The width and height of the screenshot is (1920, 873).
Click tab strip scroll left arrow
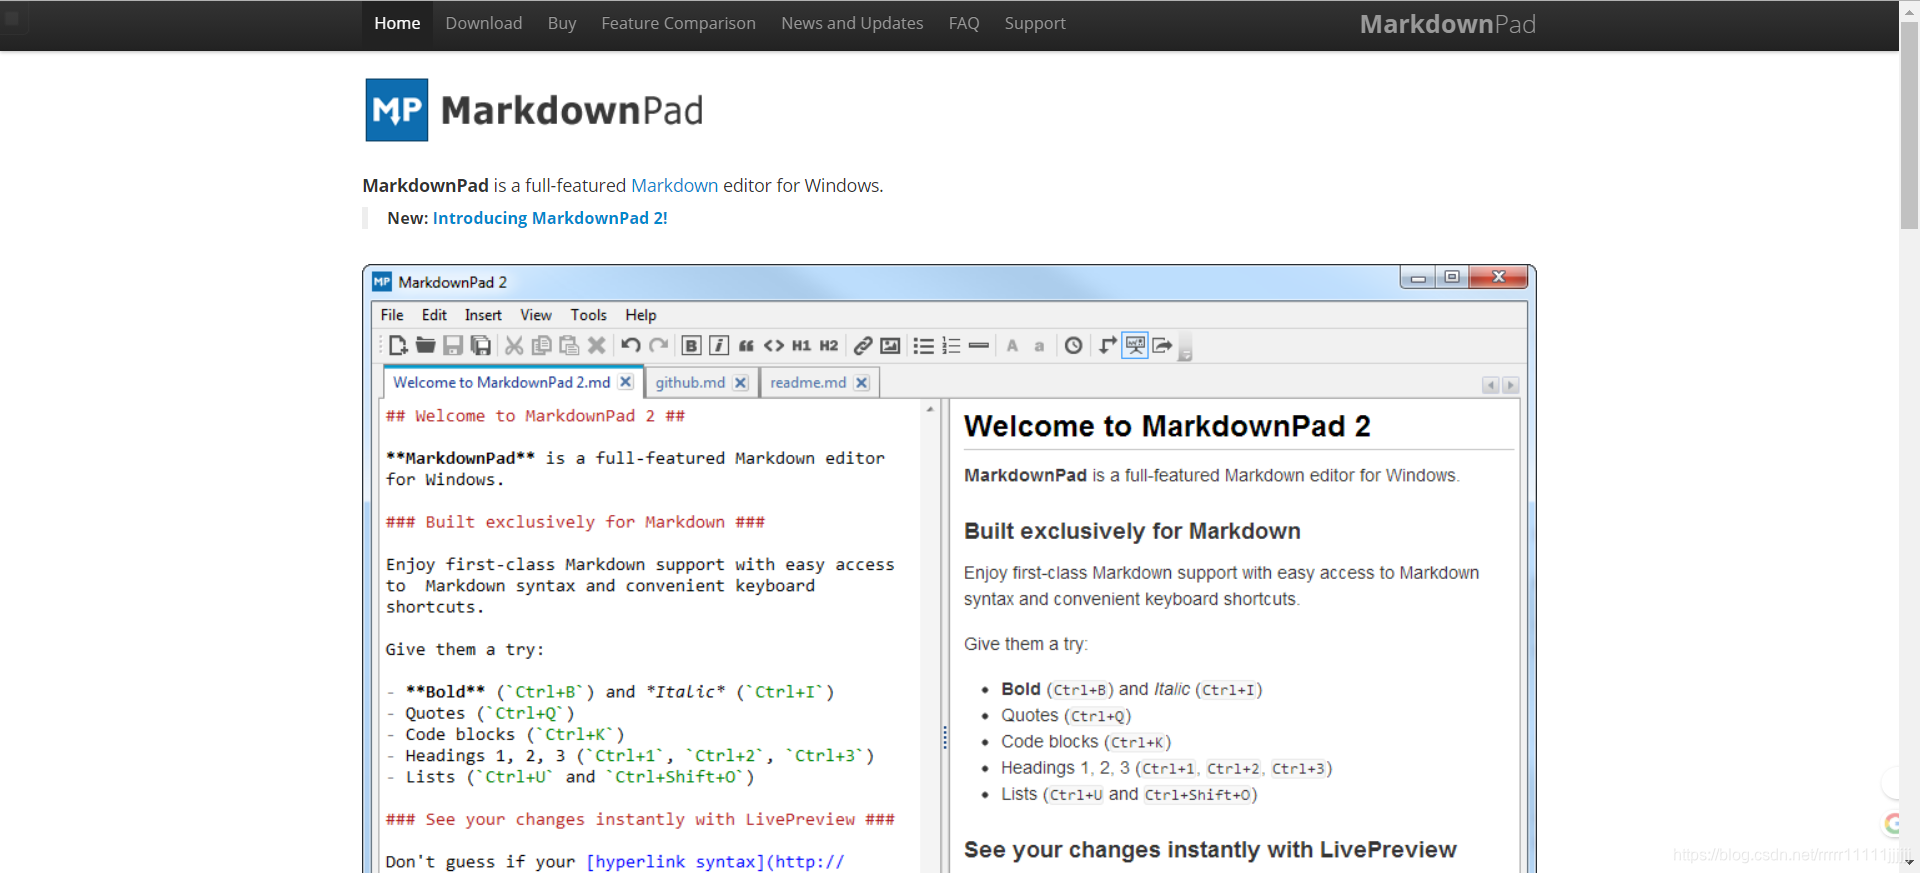coord(1491,385)
